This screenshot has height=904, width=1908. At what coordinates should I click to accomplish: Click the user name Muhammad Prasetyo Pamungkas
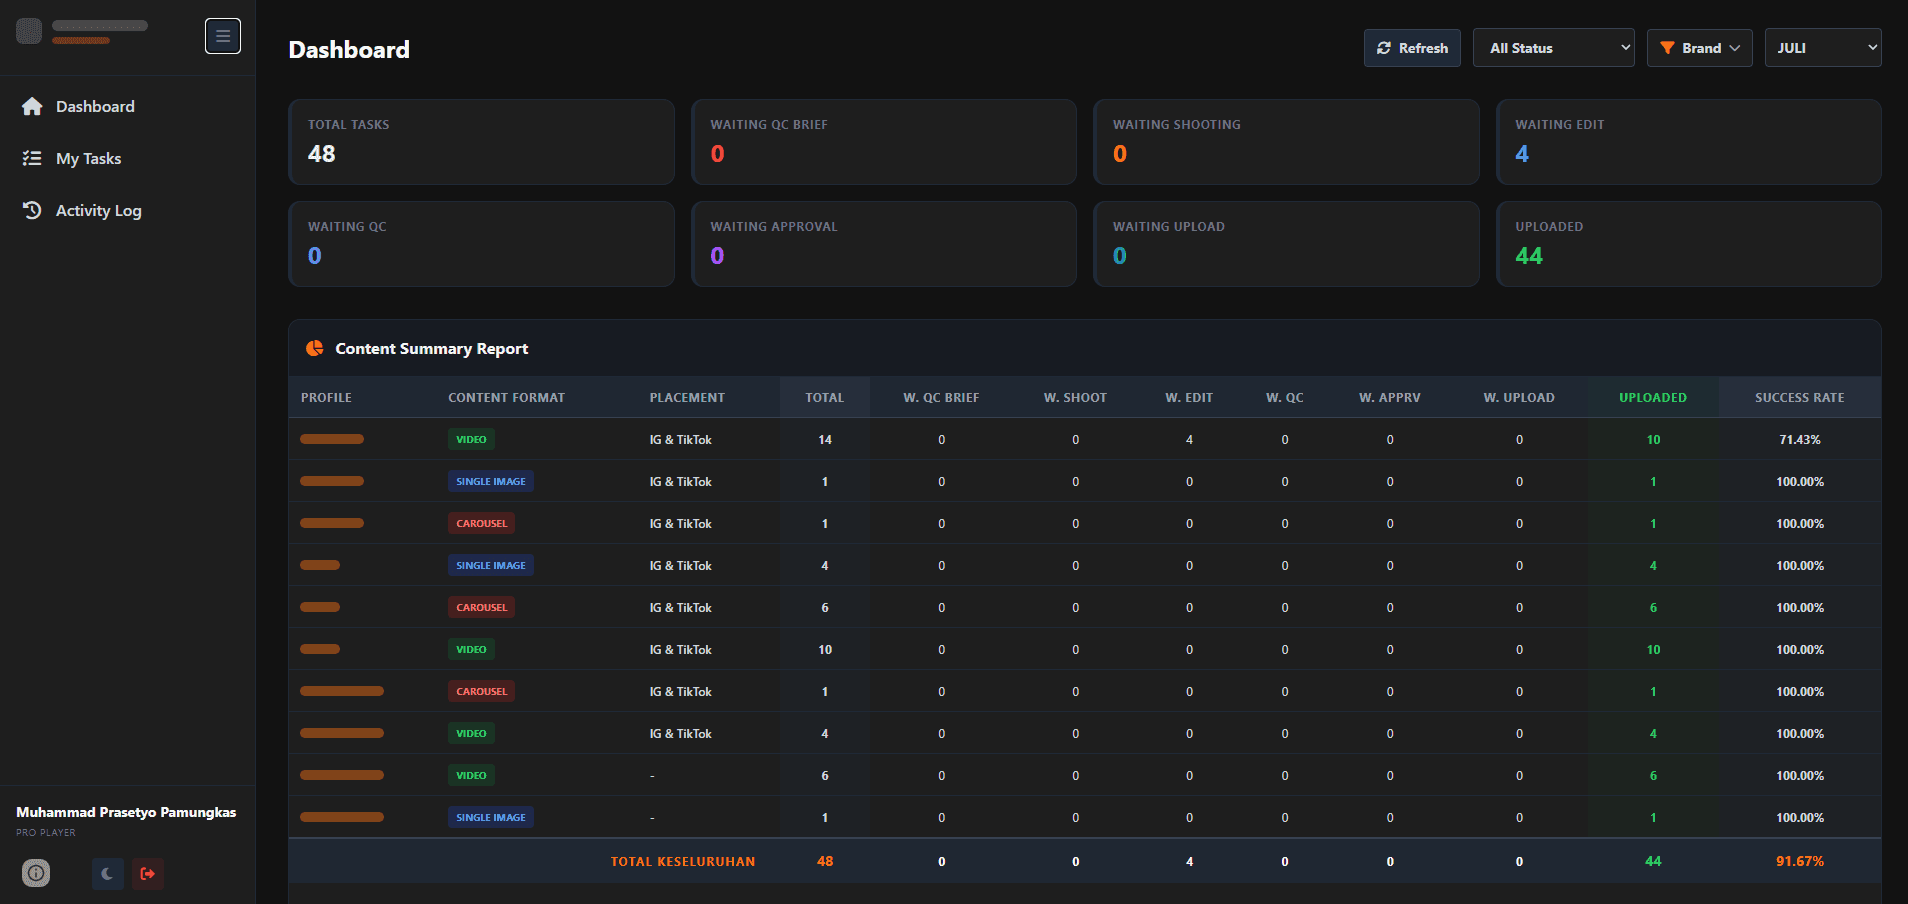click(126, 812)
